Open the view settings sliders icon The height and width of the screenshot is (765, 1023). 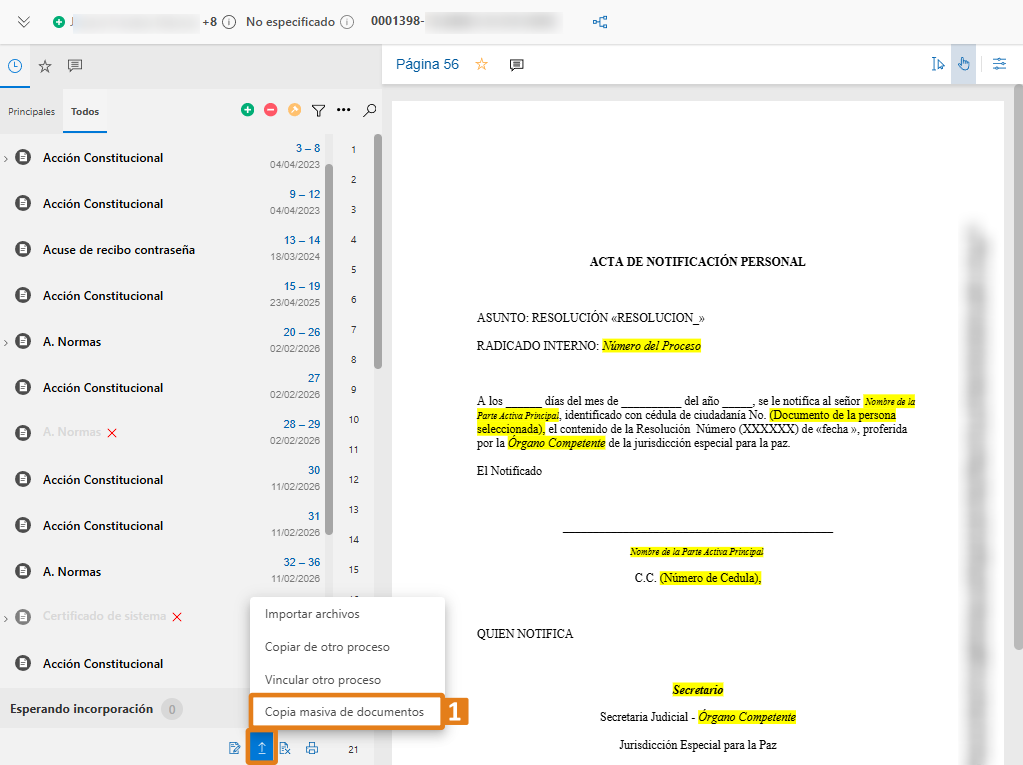point(999,63)
